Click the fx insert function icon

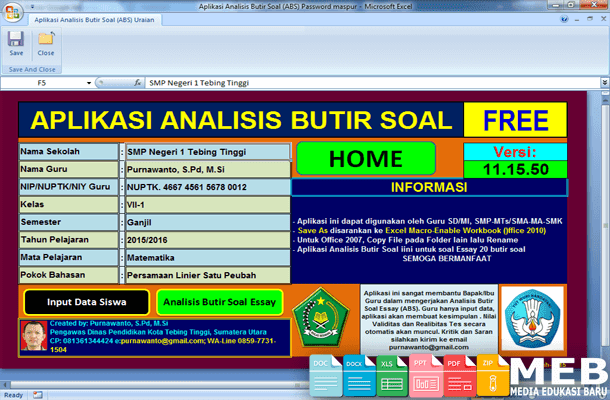(x=138, y=83)
